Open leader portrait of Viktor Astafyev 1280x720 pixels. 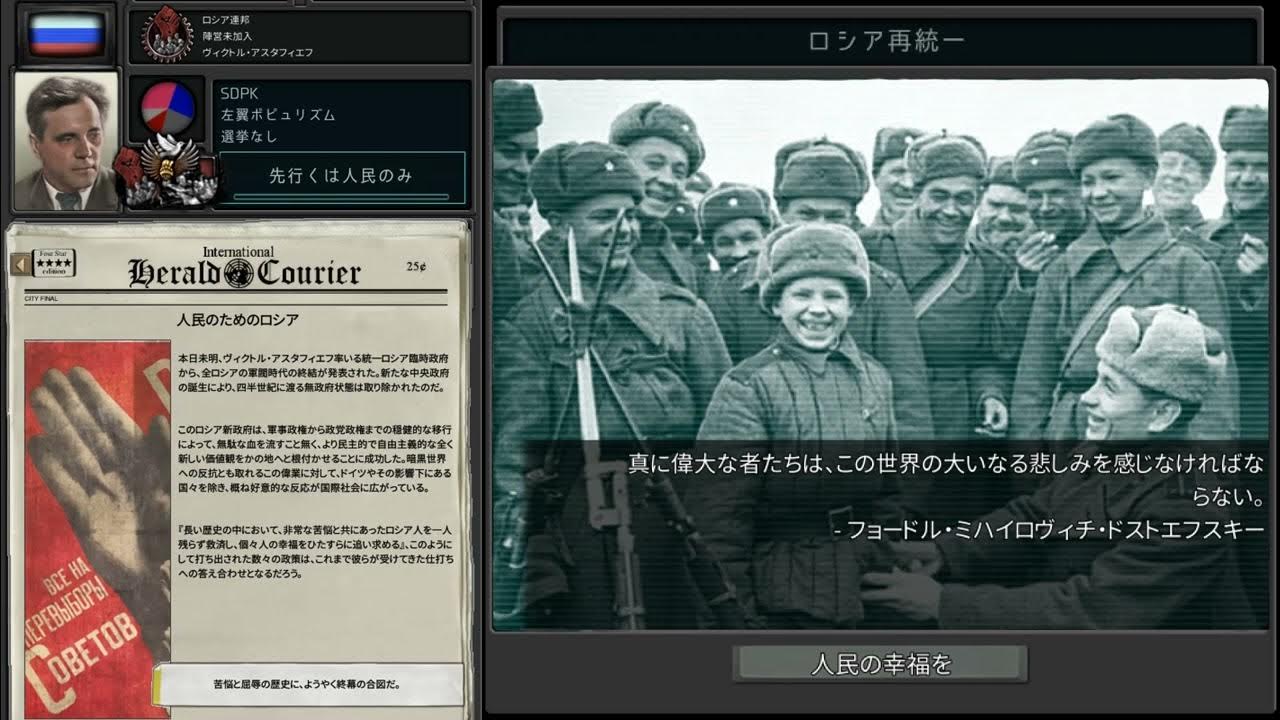(67, 142)
